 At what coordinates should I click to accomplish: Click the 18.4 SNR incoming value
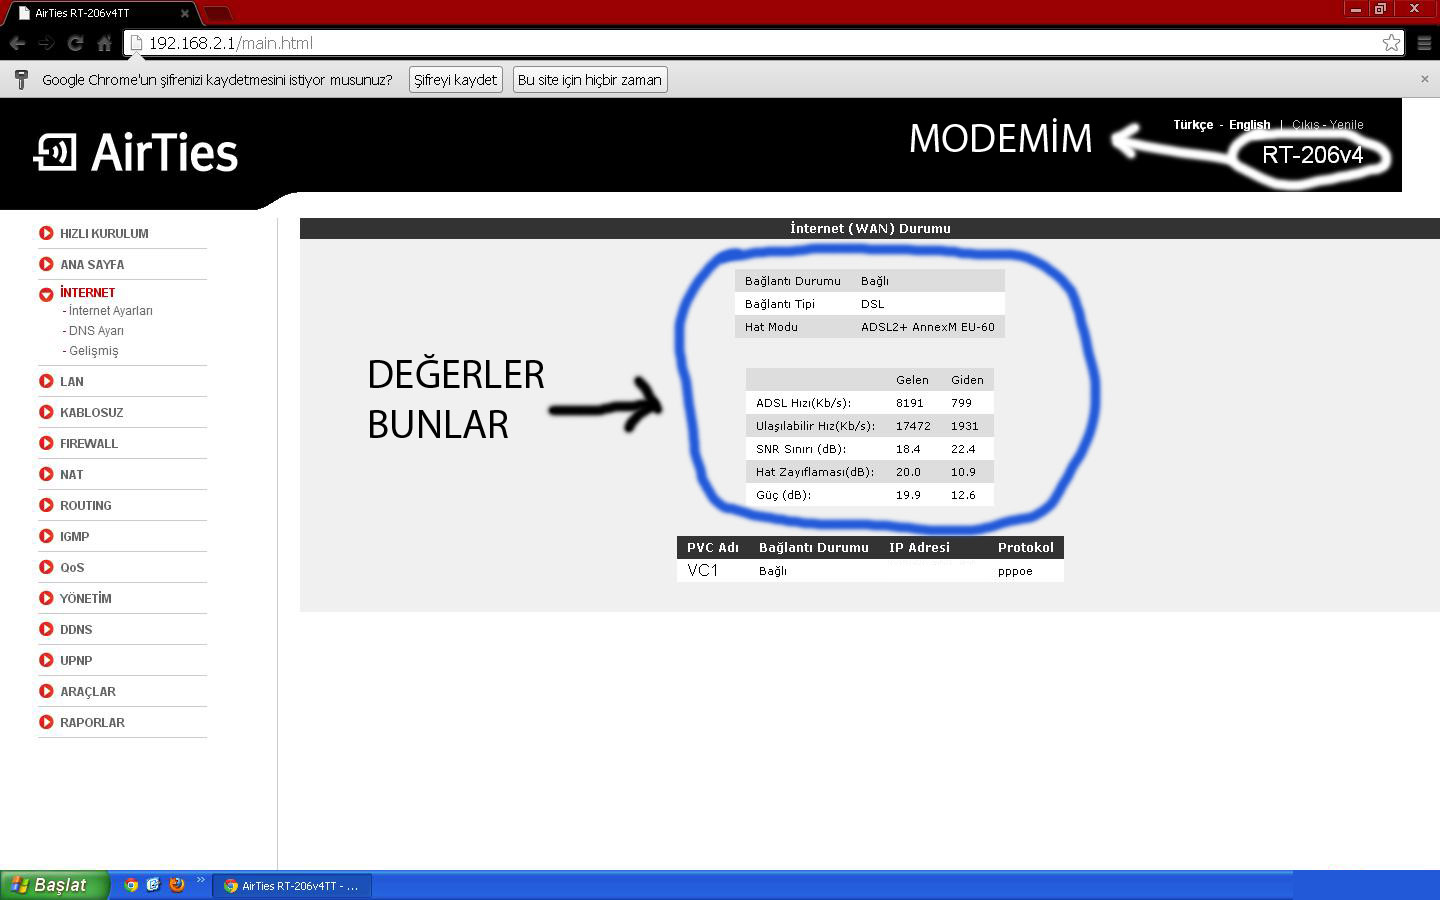(x=908, y=449)
